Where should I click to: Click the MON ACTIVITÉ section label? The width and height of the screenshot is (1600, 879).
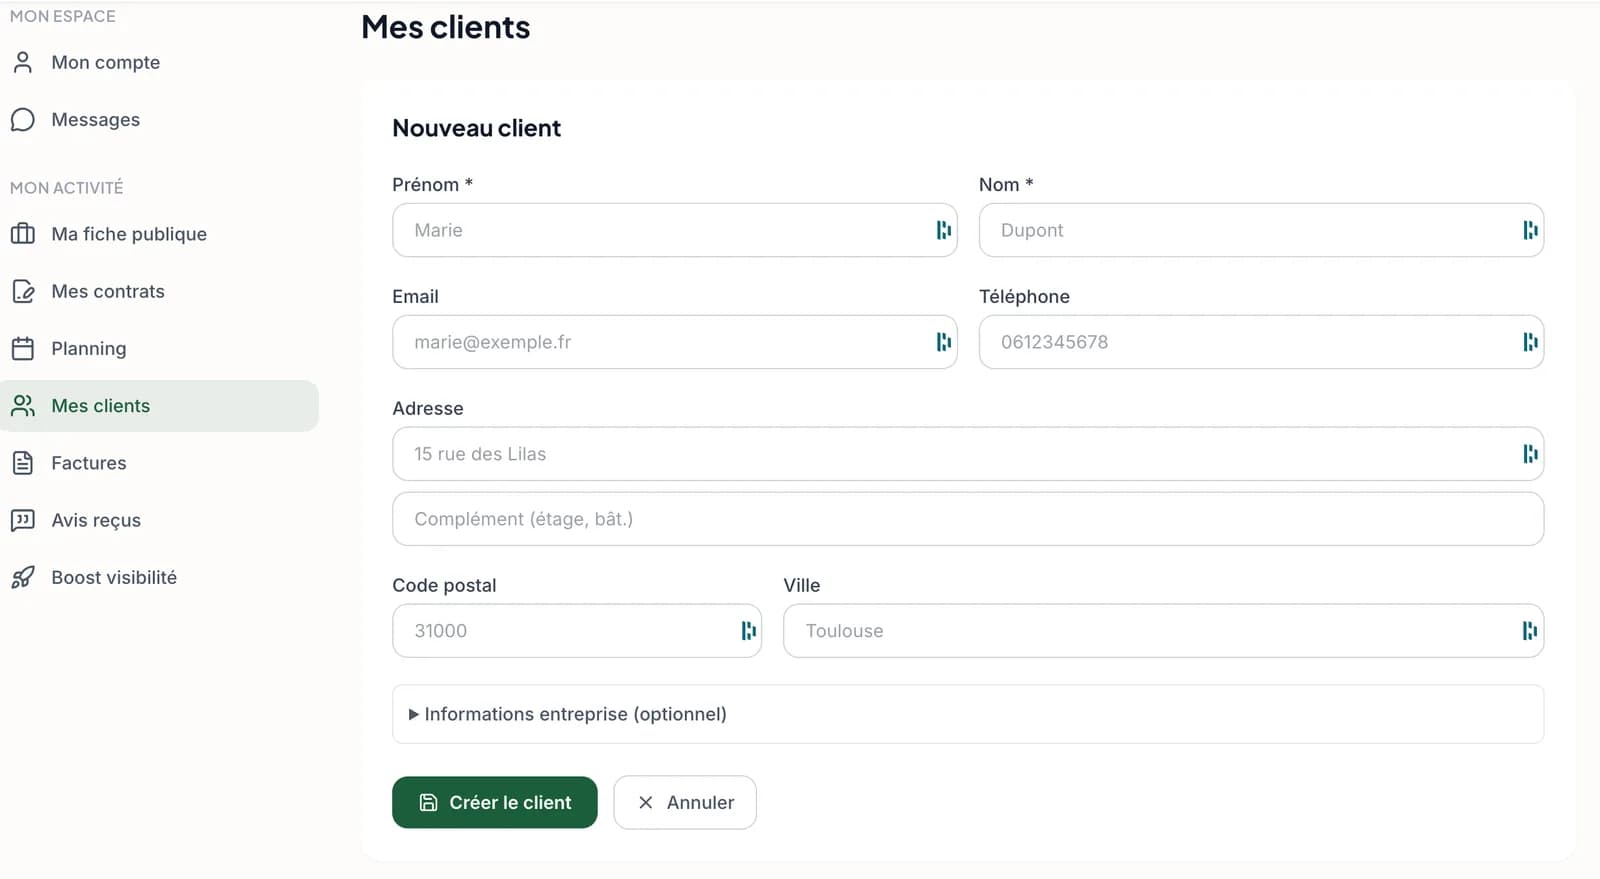pos(67,188)
